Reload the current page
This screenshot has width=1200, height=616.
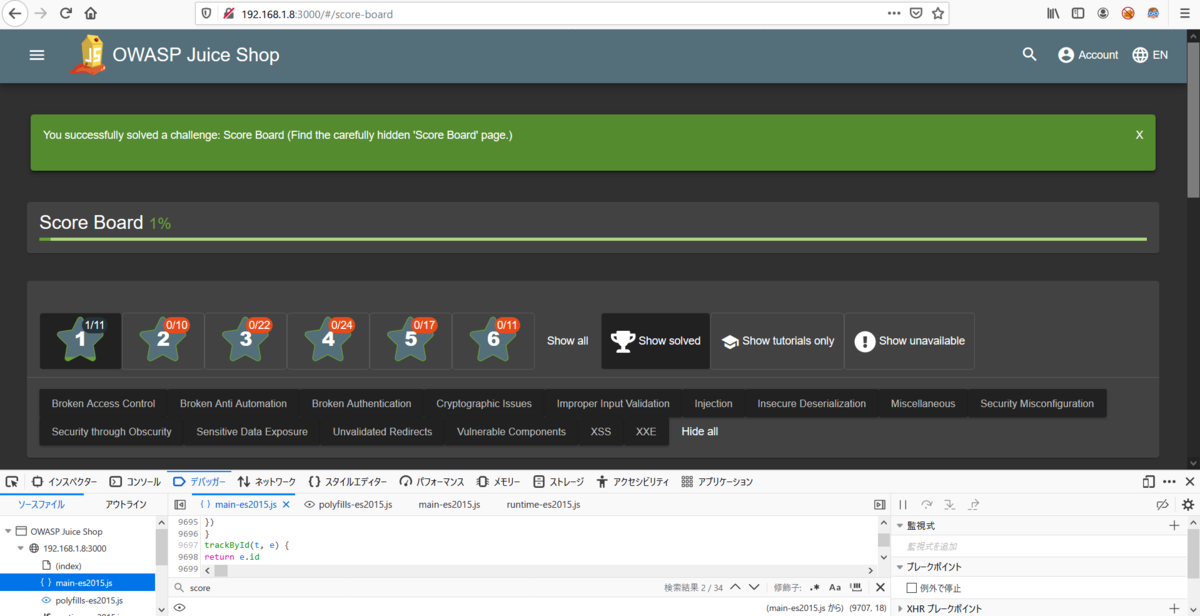[x=66, y=14]
